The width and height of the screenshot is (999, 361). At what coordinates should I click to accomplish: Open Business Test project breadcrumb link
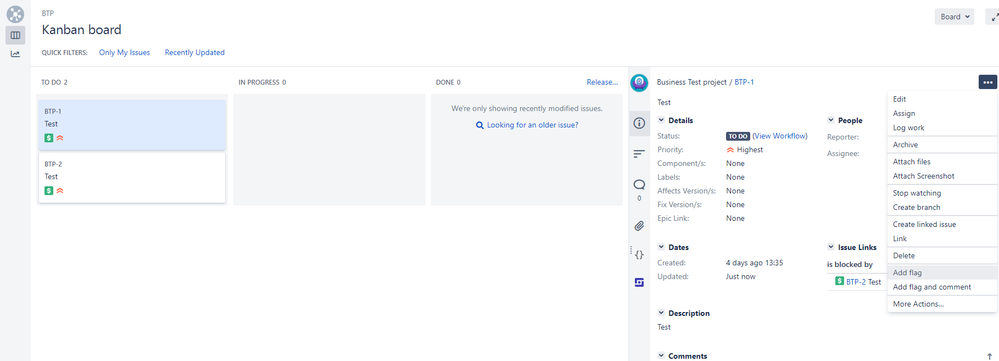click(x=692, y=82)
